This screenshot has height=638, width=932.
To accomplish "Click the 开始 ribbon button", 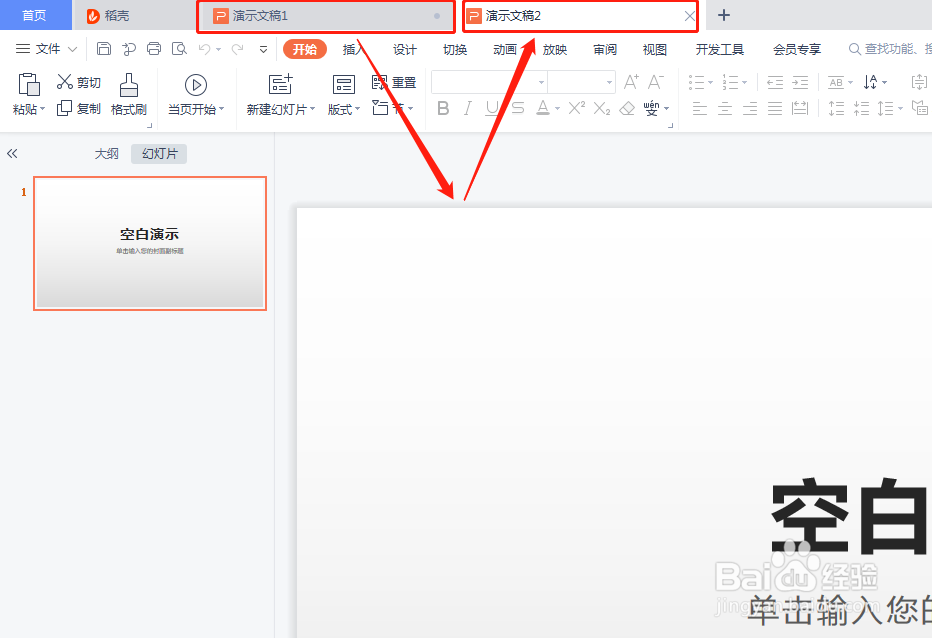I will coord(304,48).
